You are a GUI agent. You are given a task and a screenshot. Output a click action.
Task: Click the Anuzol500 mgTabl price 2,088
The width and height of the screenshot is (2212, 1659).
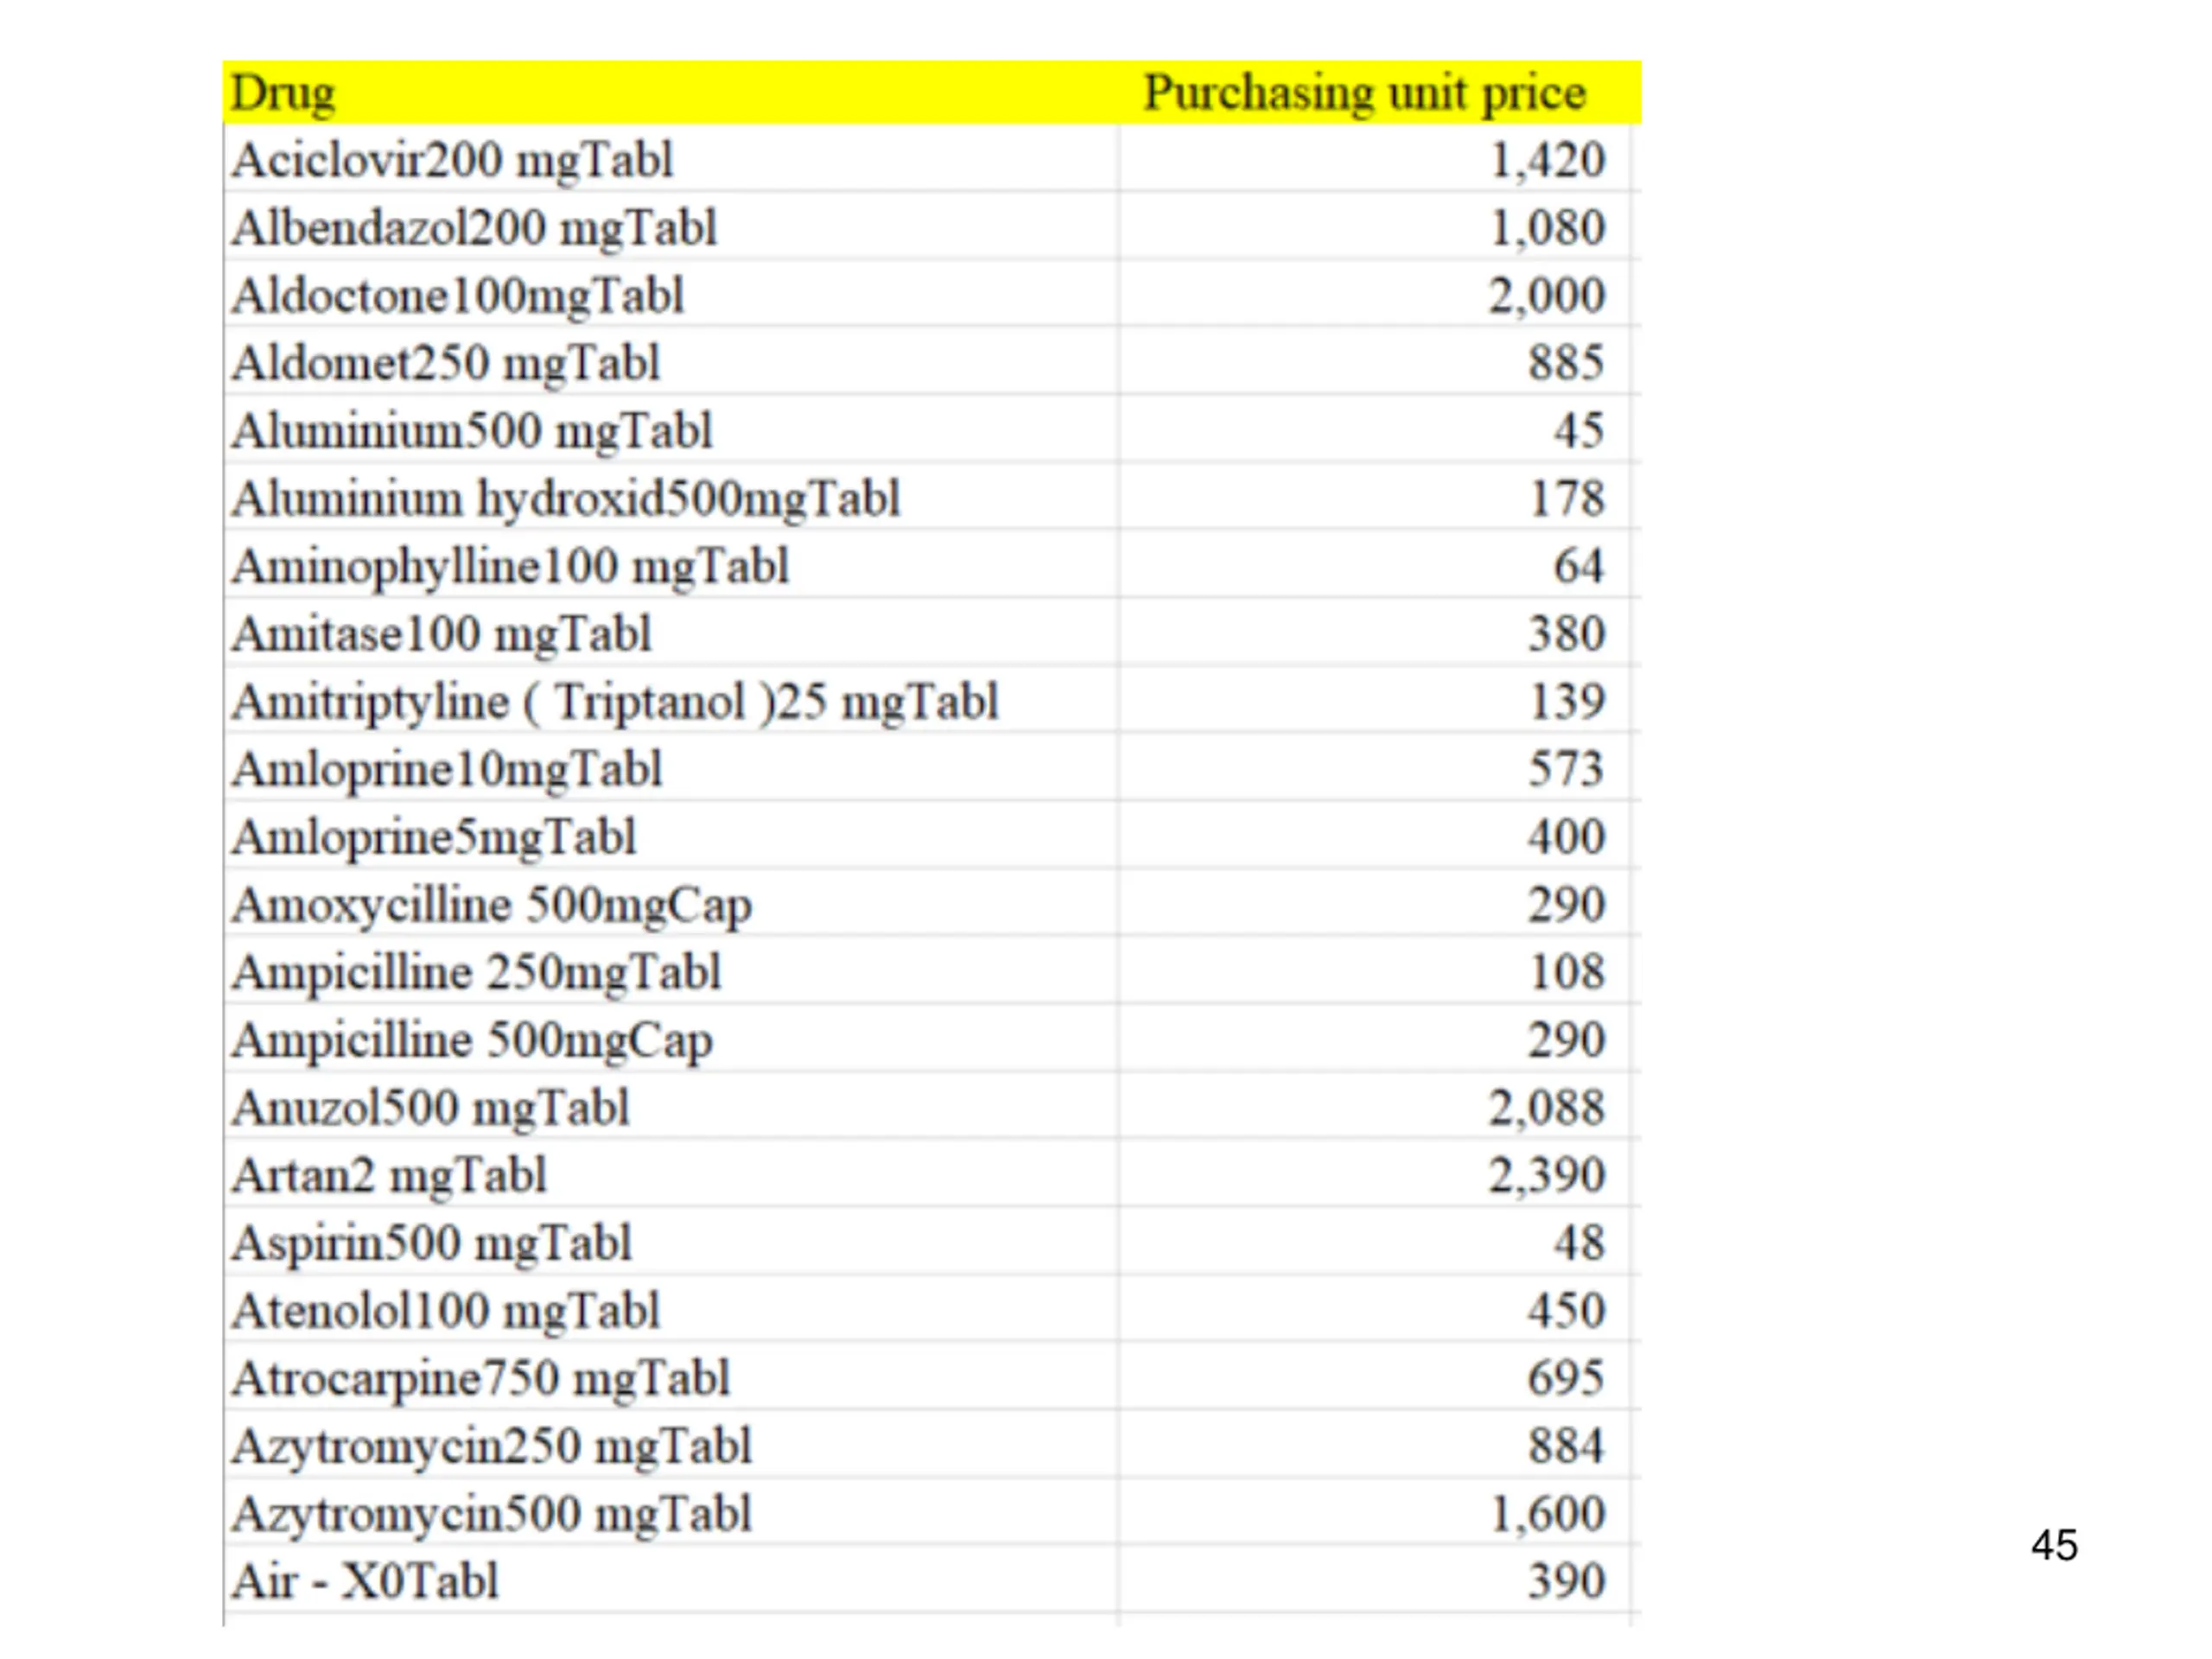[x=1546, y=1108]
